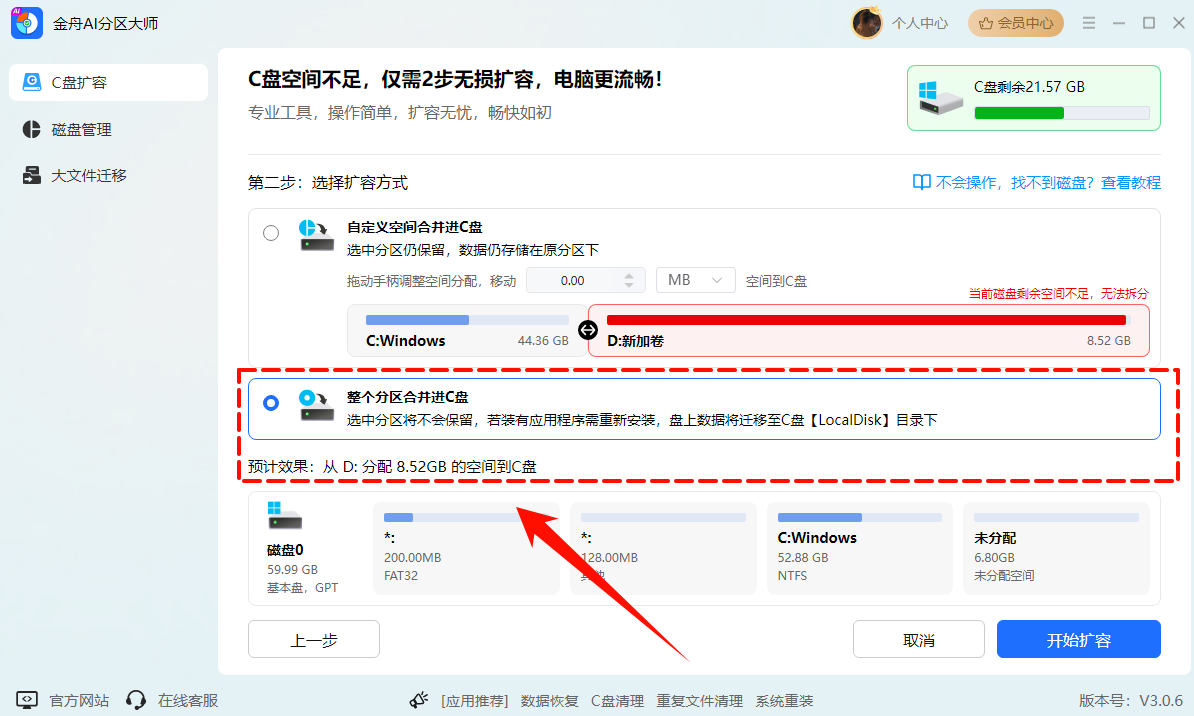1194x716 pixels.
Task: Open 数据恢复 from the bottom bar
Action: point(550,700)
